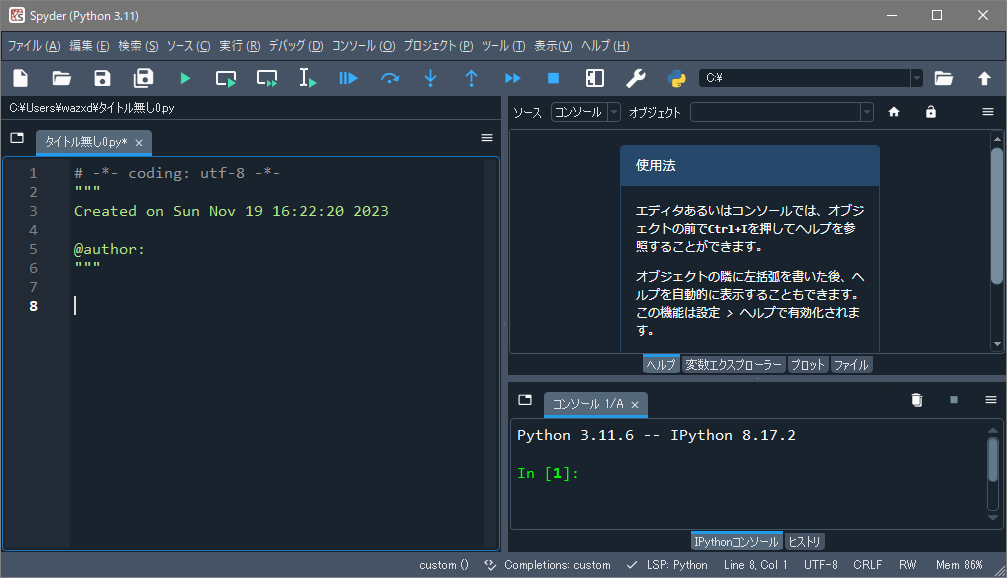Screen dimensions: 1007x578
Task: Click the console trash remove-variables icon
Action: (x=917, y=400)
